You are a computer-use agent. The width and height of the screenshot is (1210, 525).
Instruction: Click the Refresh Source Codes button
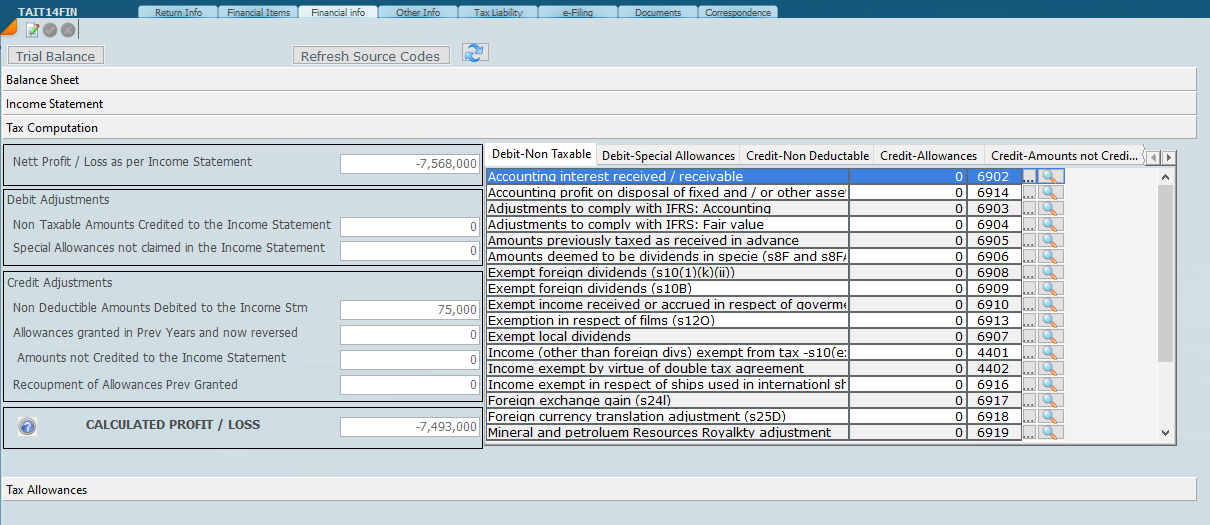[370, 57]
